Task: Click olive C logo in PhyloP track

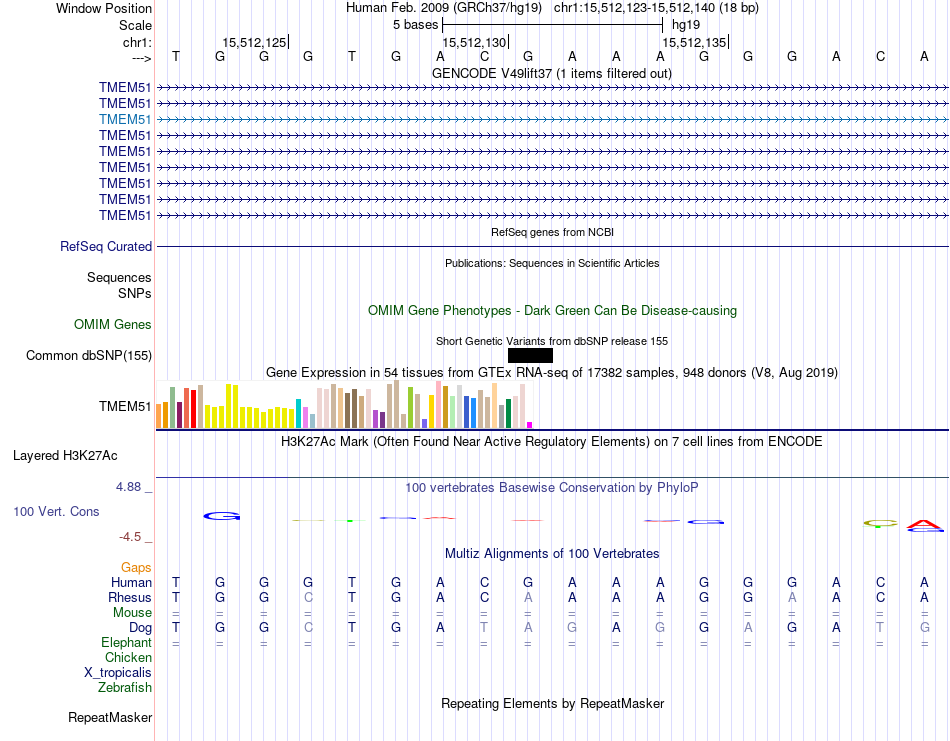Action: click(x=880, y=523)
